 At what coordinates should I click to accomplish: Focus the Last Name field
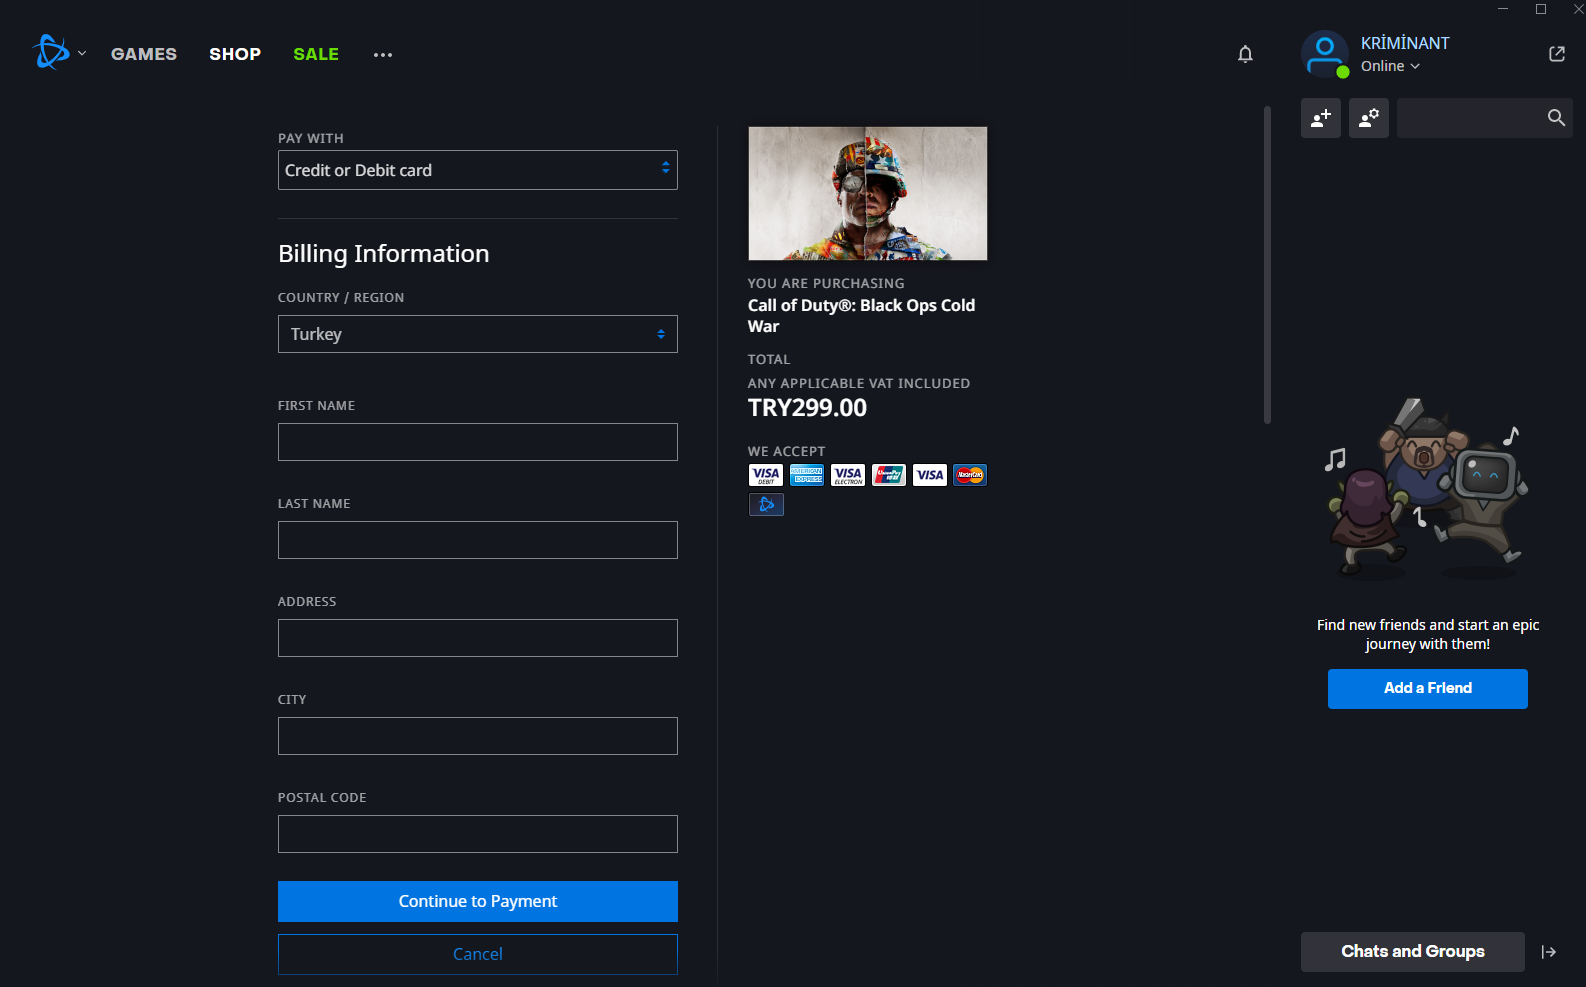tap(478, 540)
